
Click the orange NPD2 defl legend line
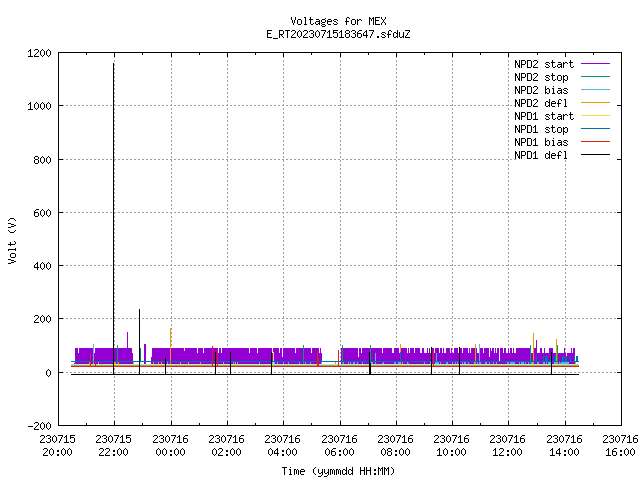(595, 102)
